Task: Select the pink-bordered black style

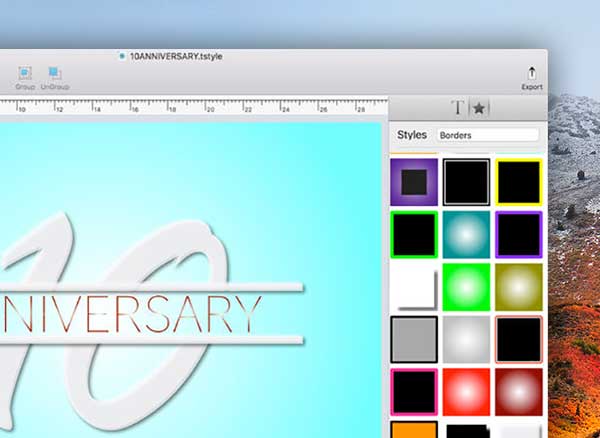Action: pyautogui.click(x=414, y=392)
